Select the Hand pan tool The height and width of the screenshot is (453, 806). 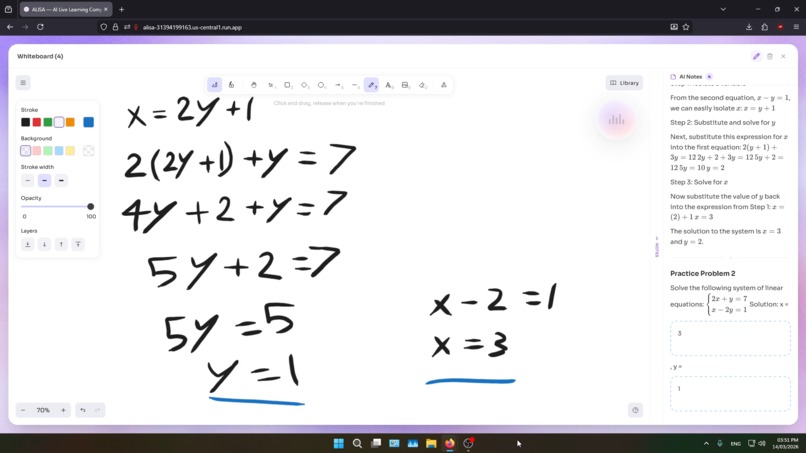(253, 85)
